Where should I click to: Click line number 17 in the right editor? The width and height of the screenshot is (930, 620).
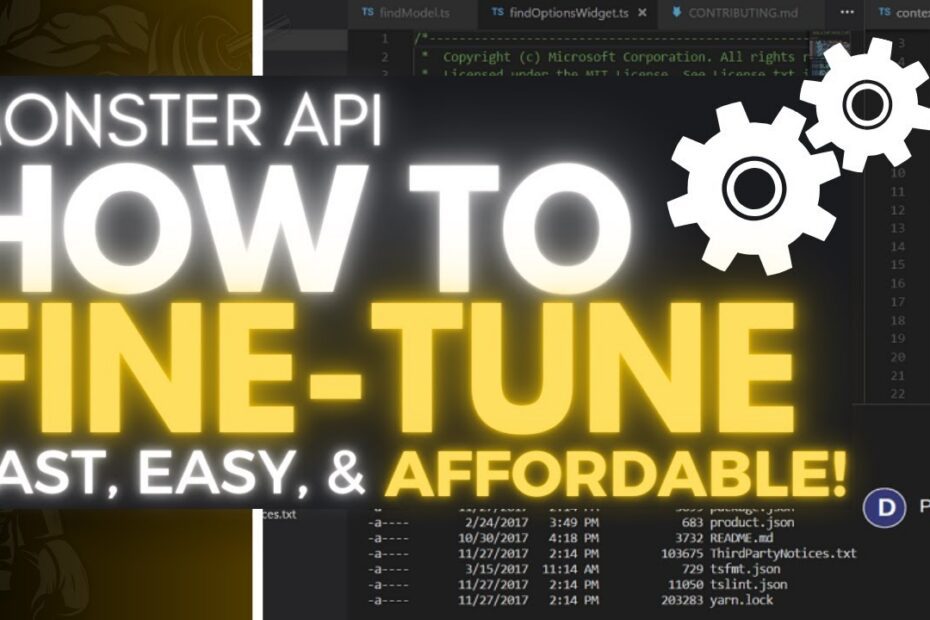[897, 302]
